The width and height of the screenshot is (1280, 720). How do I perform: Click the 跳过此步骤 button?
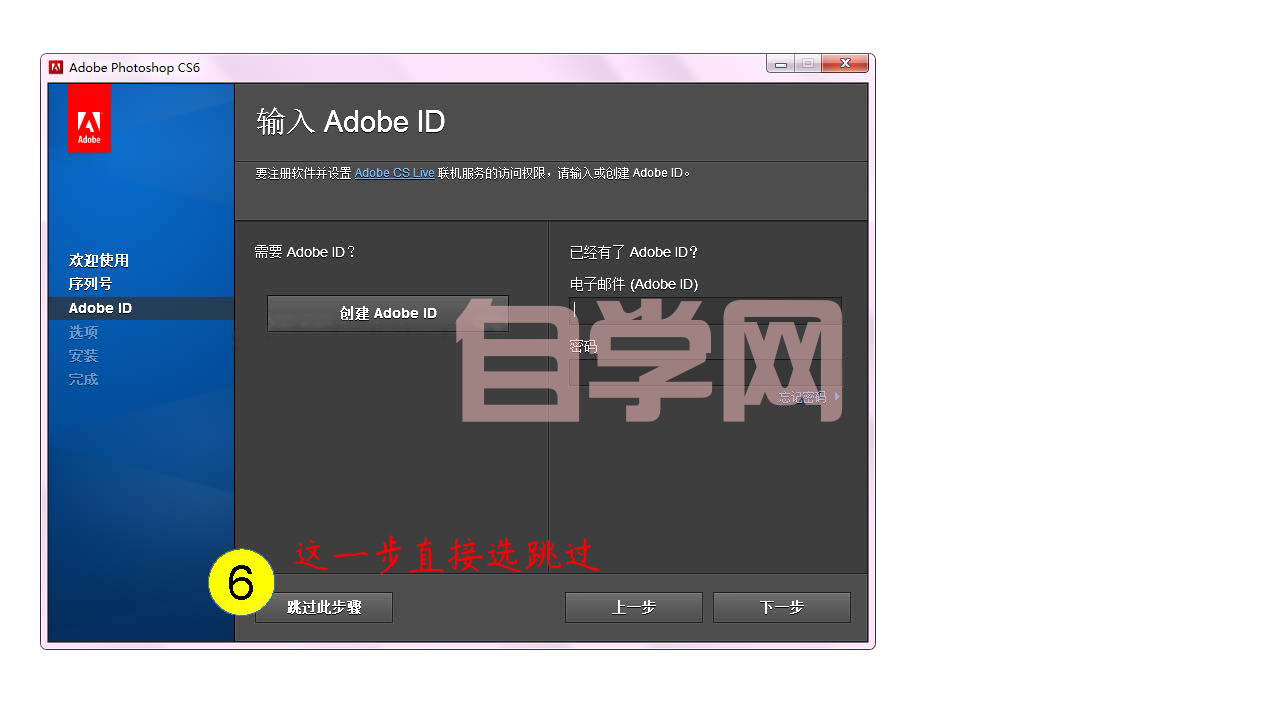click(324, 607)
